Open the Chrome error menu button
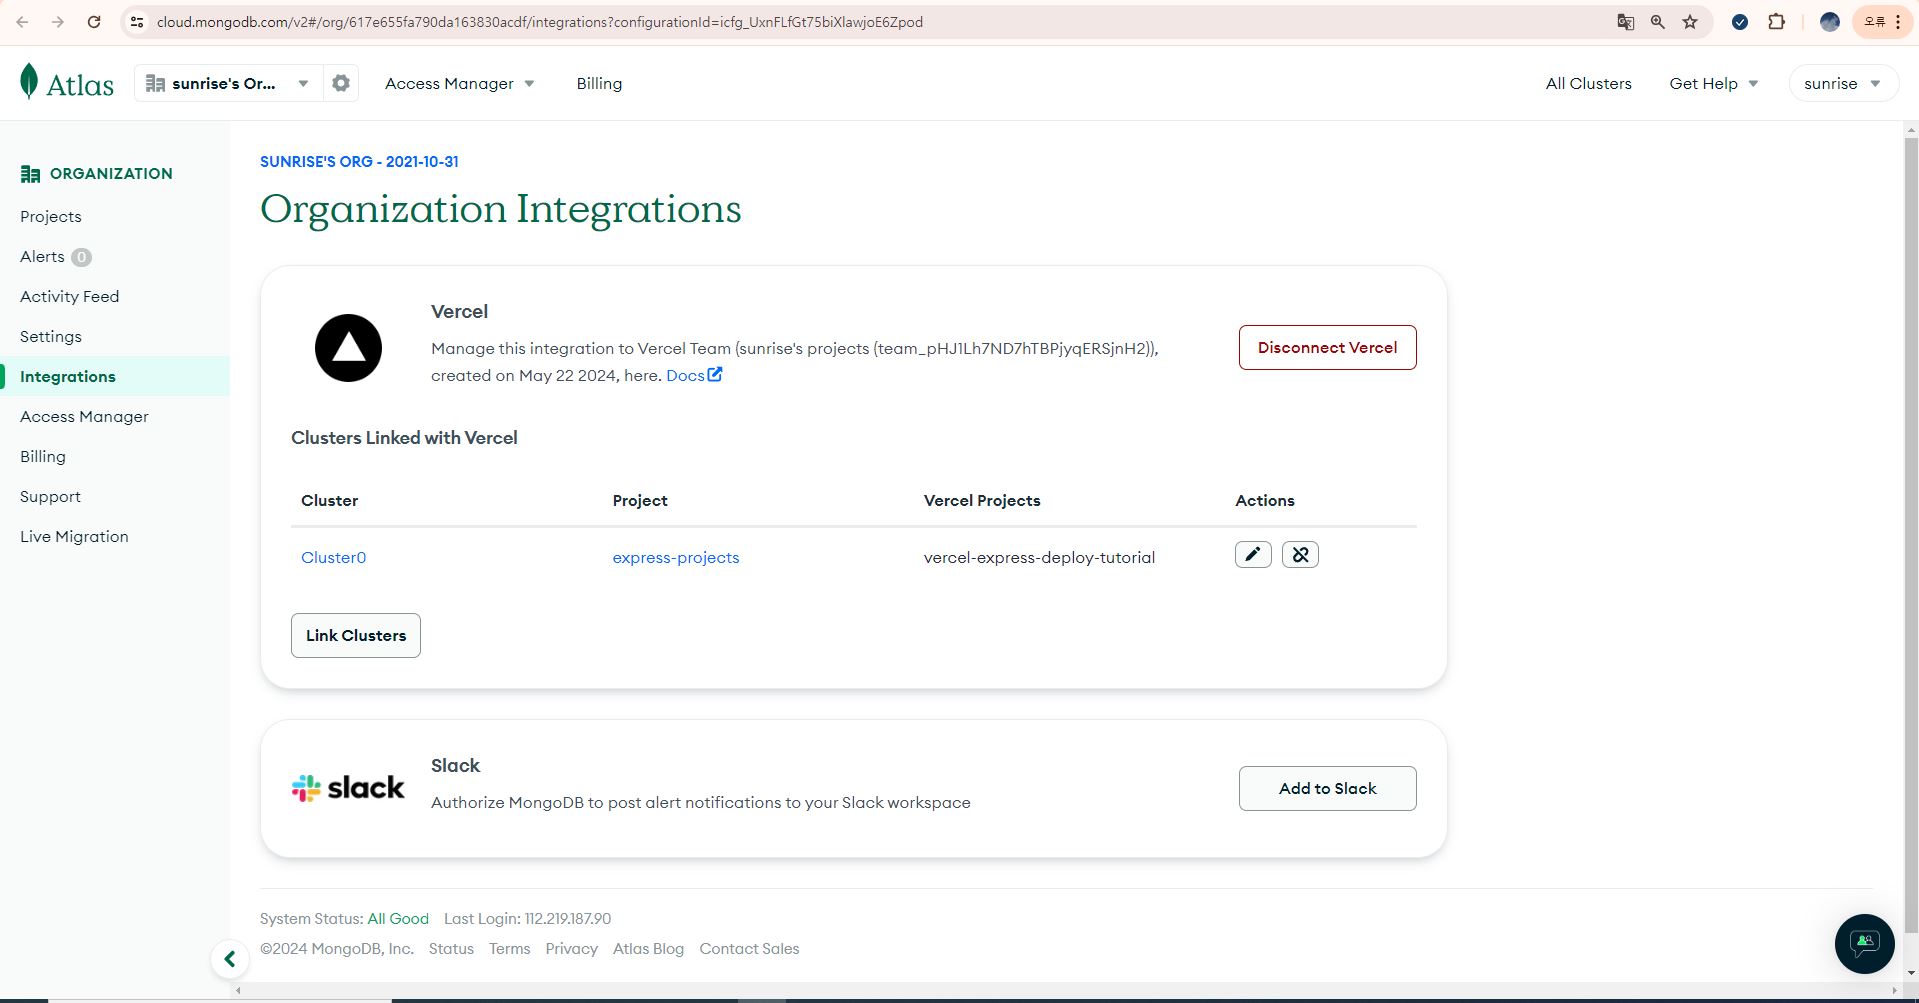Image resolution: width=1919 pixels, height=1003 pixels. 1883,22
